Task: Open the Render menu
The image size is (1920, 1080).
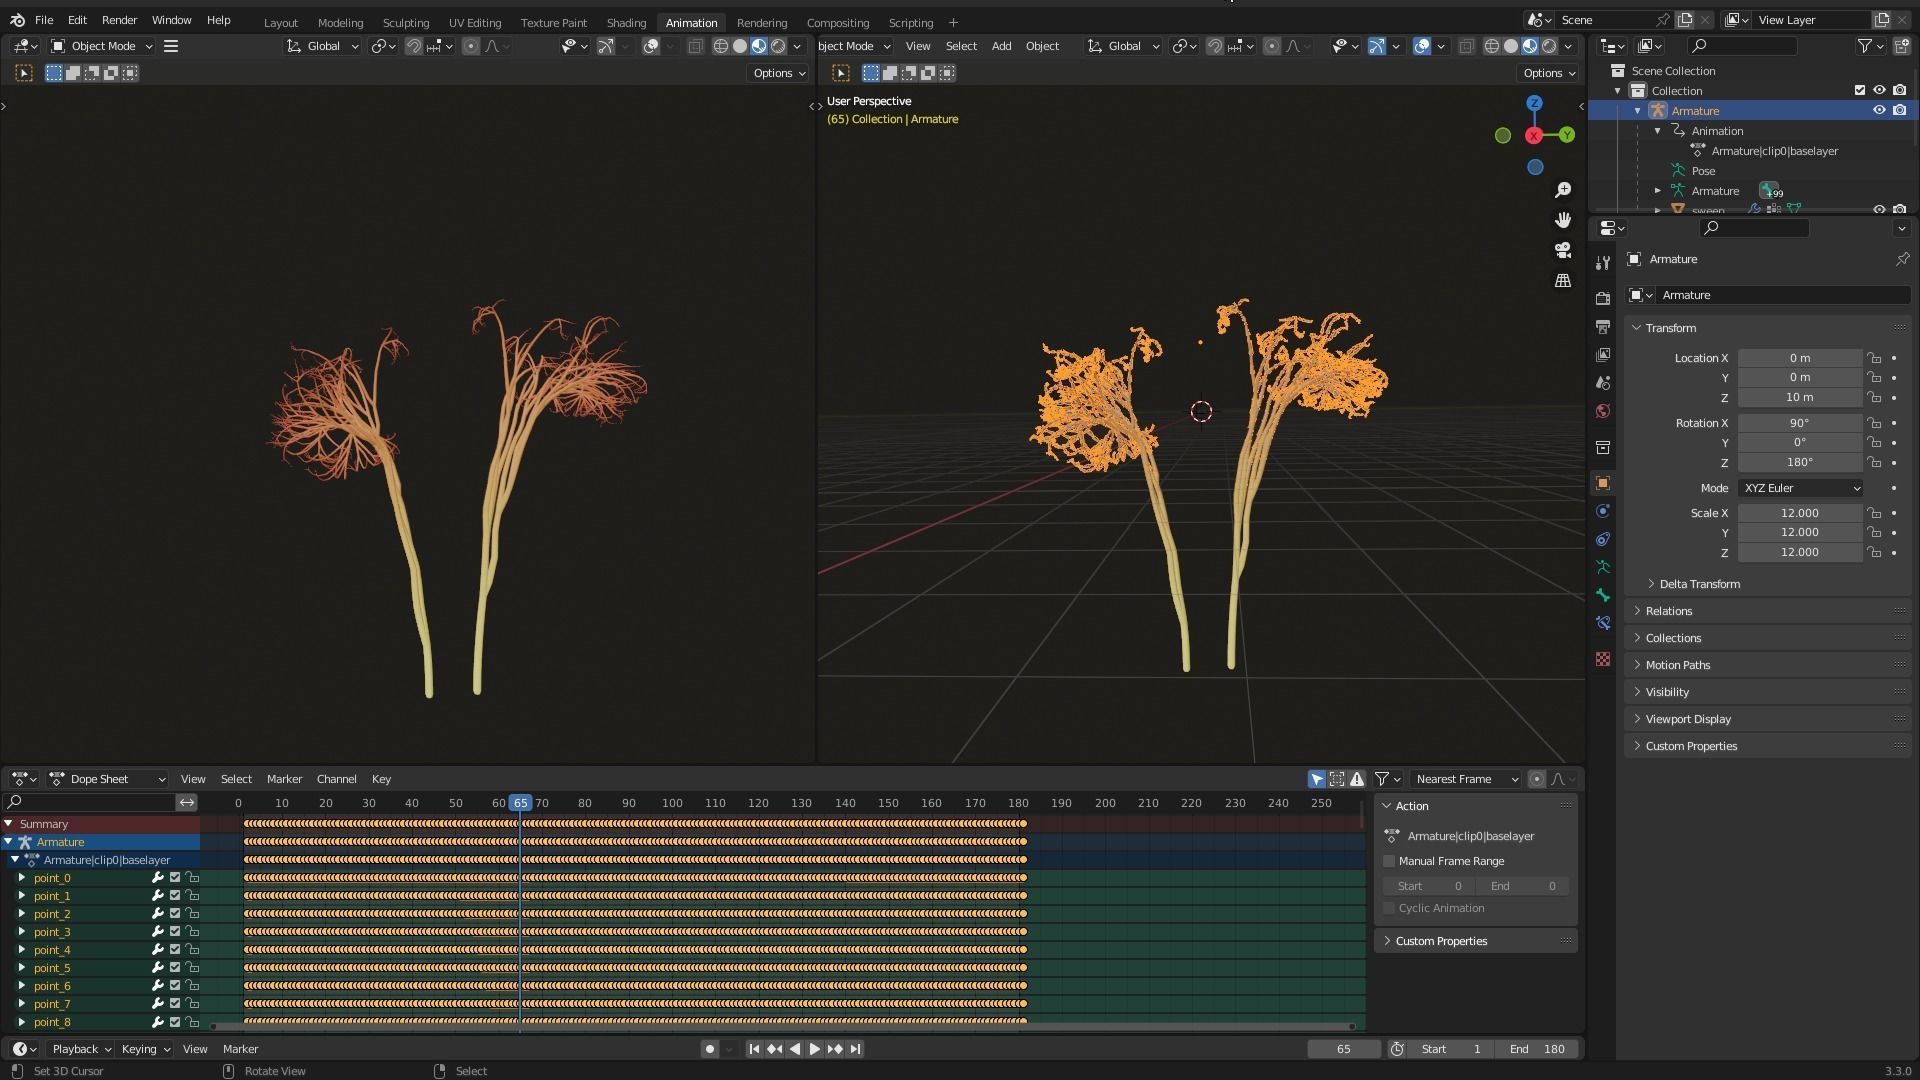Action: click(x=119, y=20)
